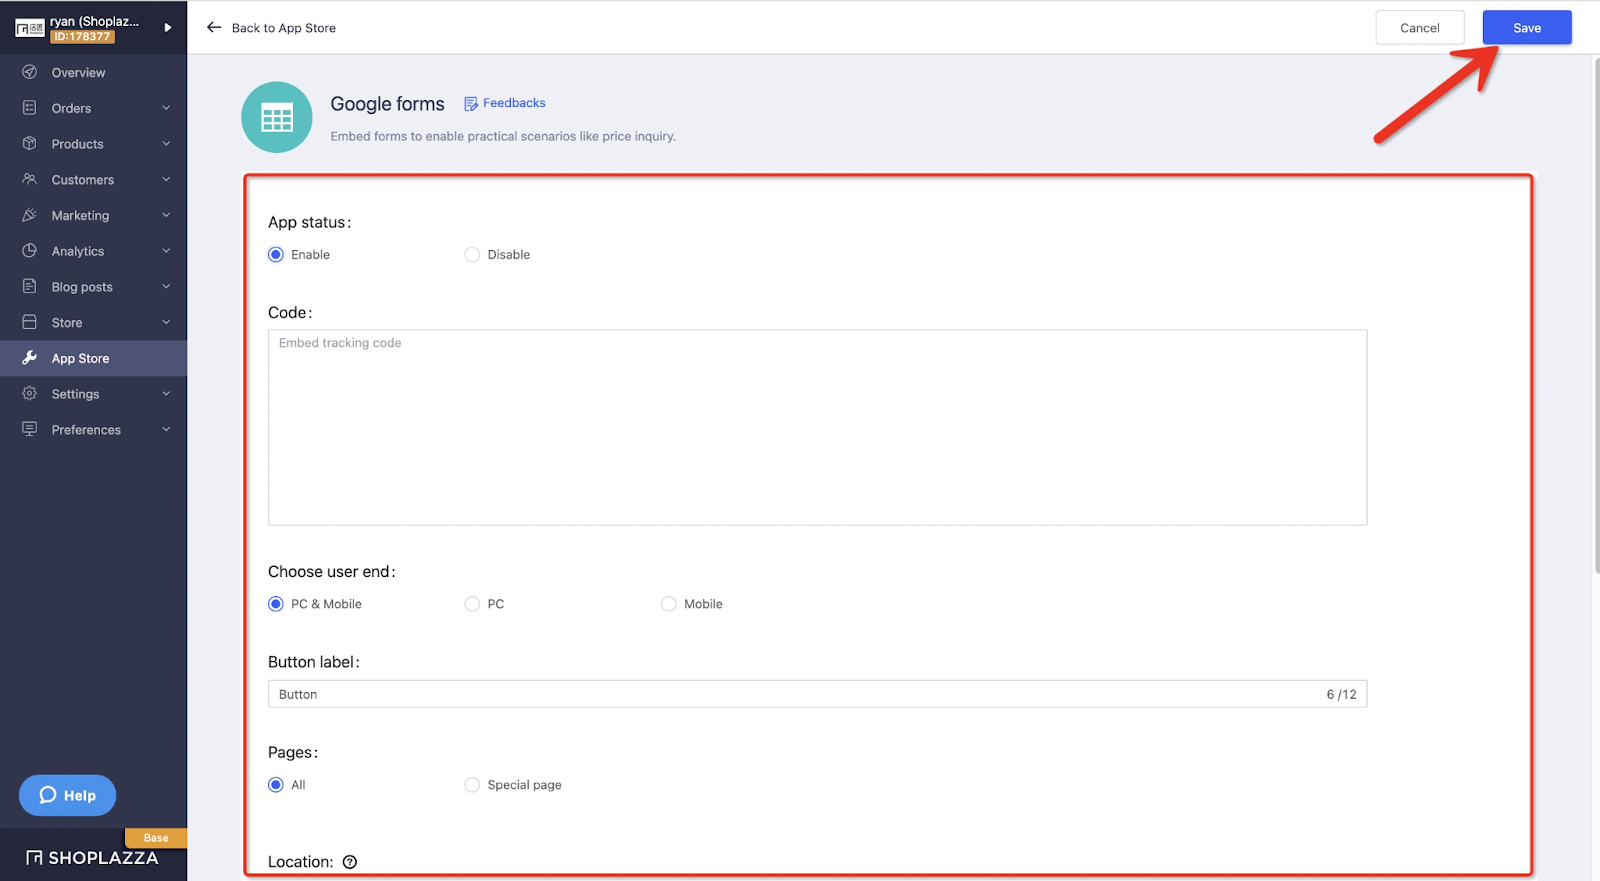Click the Customers people icon
This screenshot has width=1600, height=881.
[x=30, y=179]
